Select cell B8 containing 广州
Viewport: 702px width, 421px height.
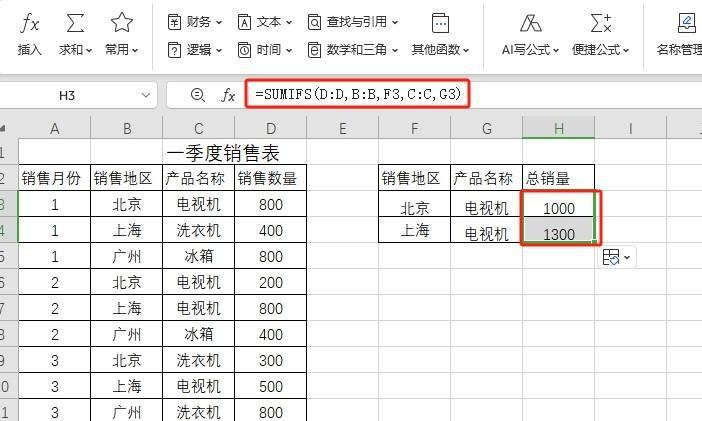[x=127, y=334]
